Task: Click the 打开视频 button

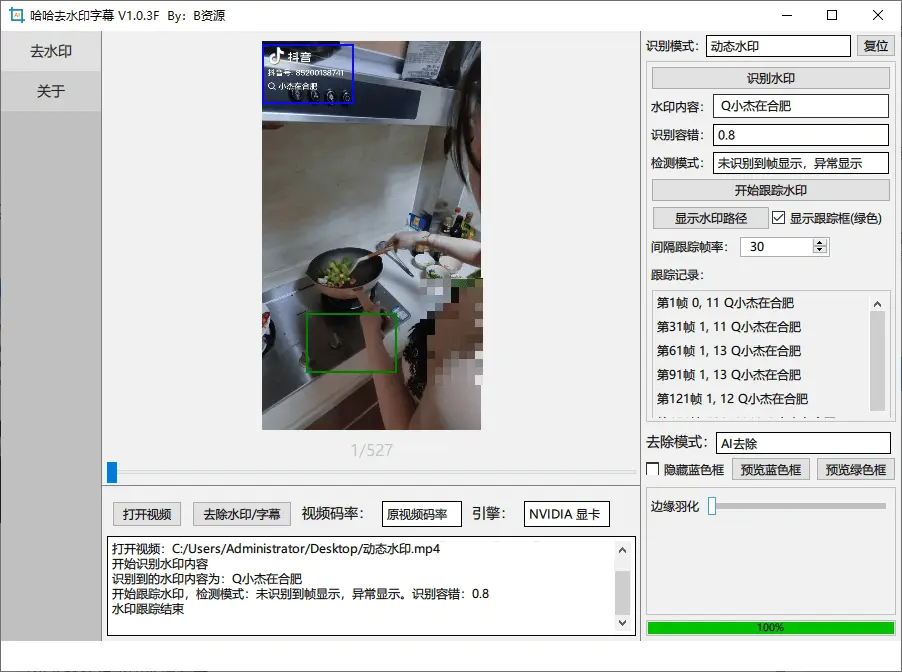Action: coord(146,513)
